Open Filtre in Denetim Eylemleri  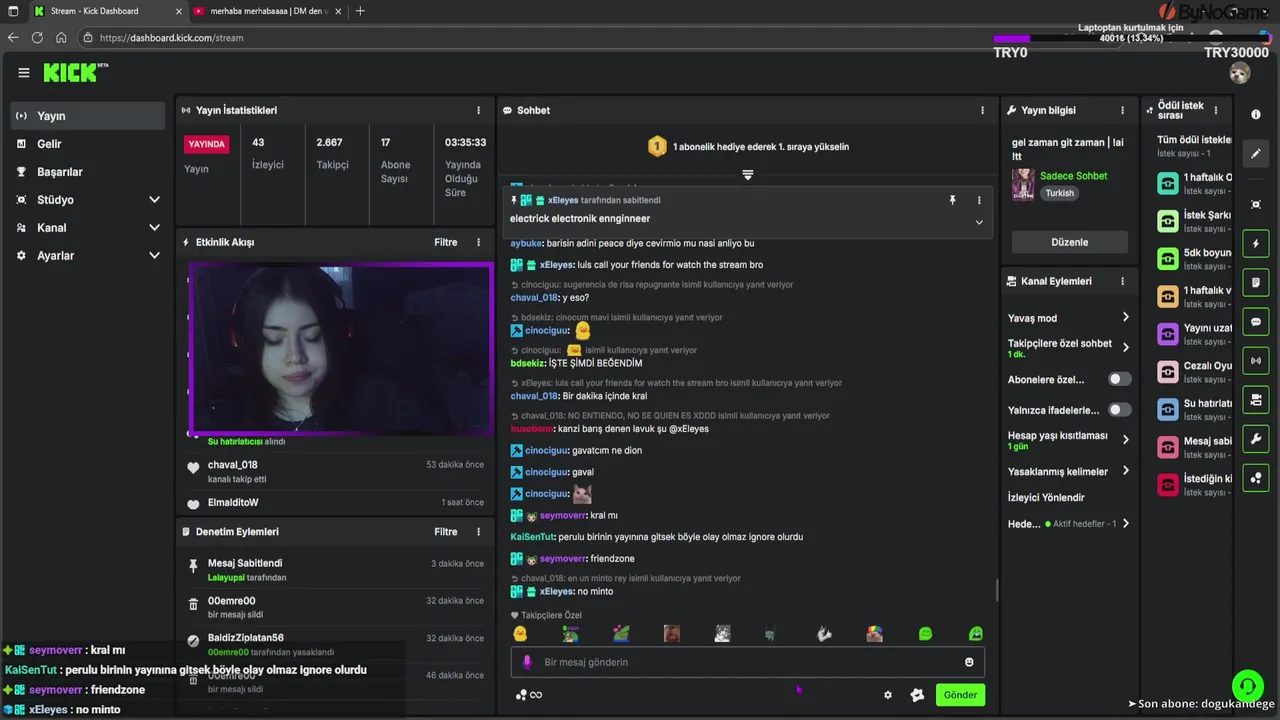(x=445, y=532)
